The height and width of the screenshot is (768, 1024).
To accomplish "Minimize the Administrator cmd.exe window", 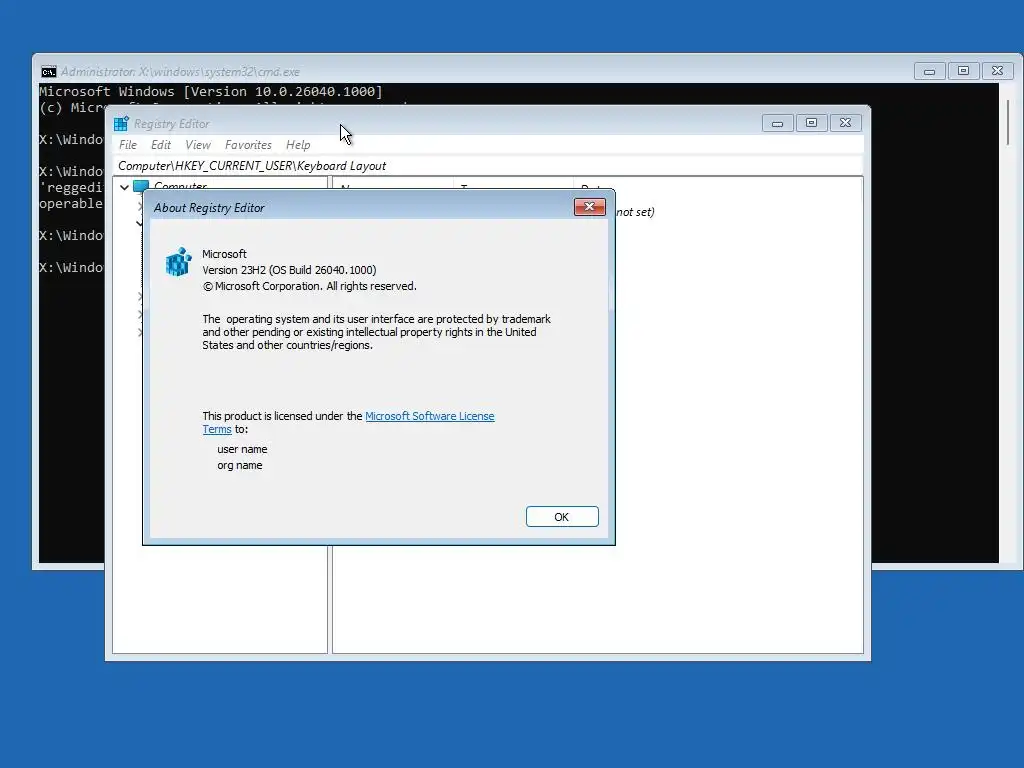I will [x=929, y=71].
